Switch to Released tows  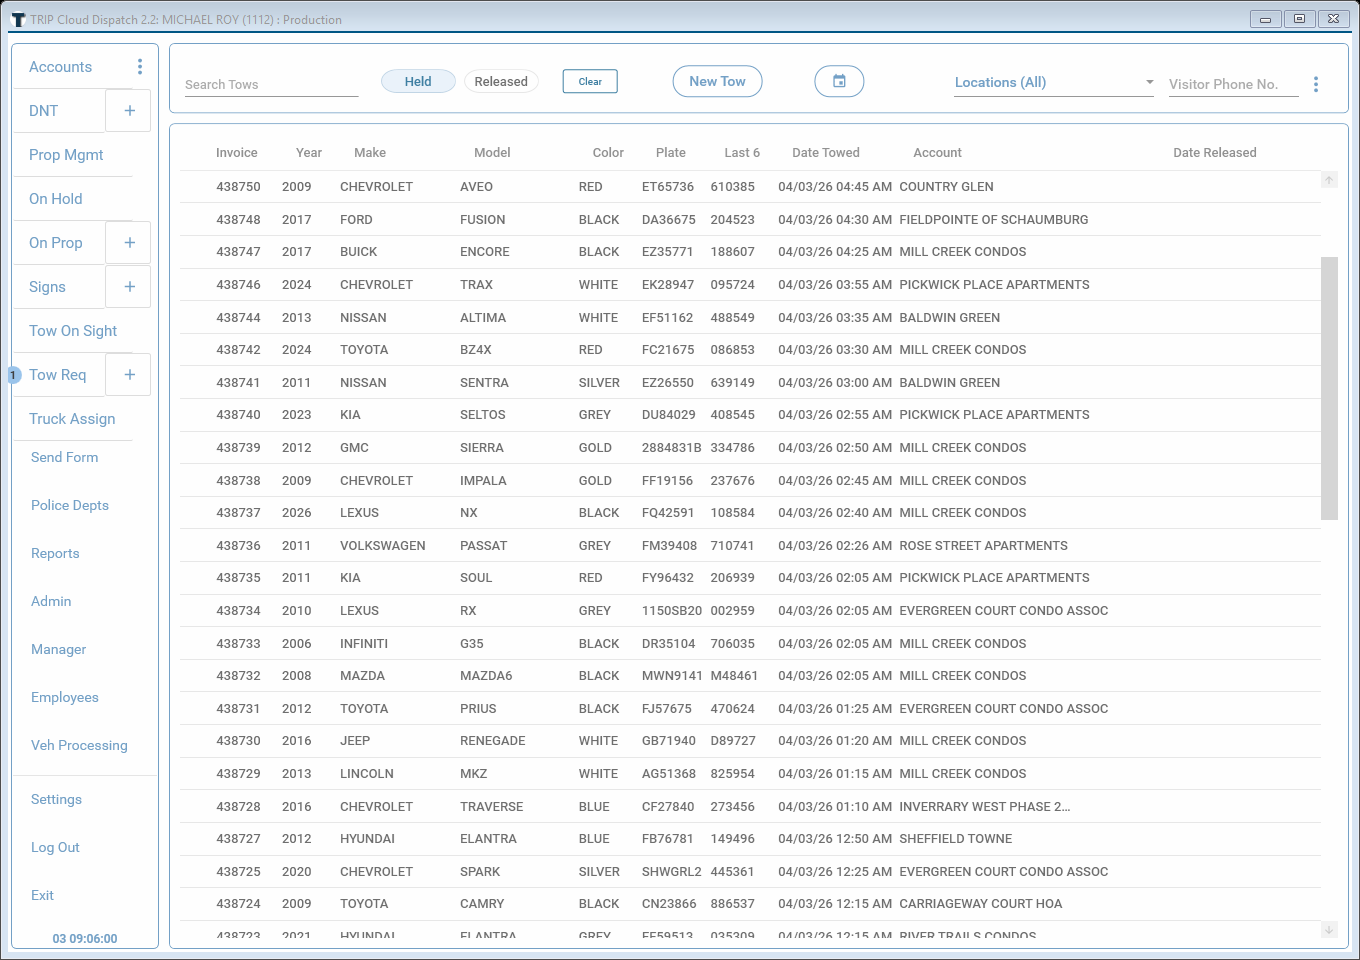501,81
